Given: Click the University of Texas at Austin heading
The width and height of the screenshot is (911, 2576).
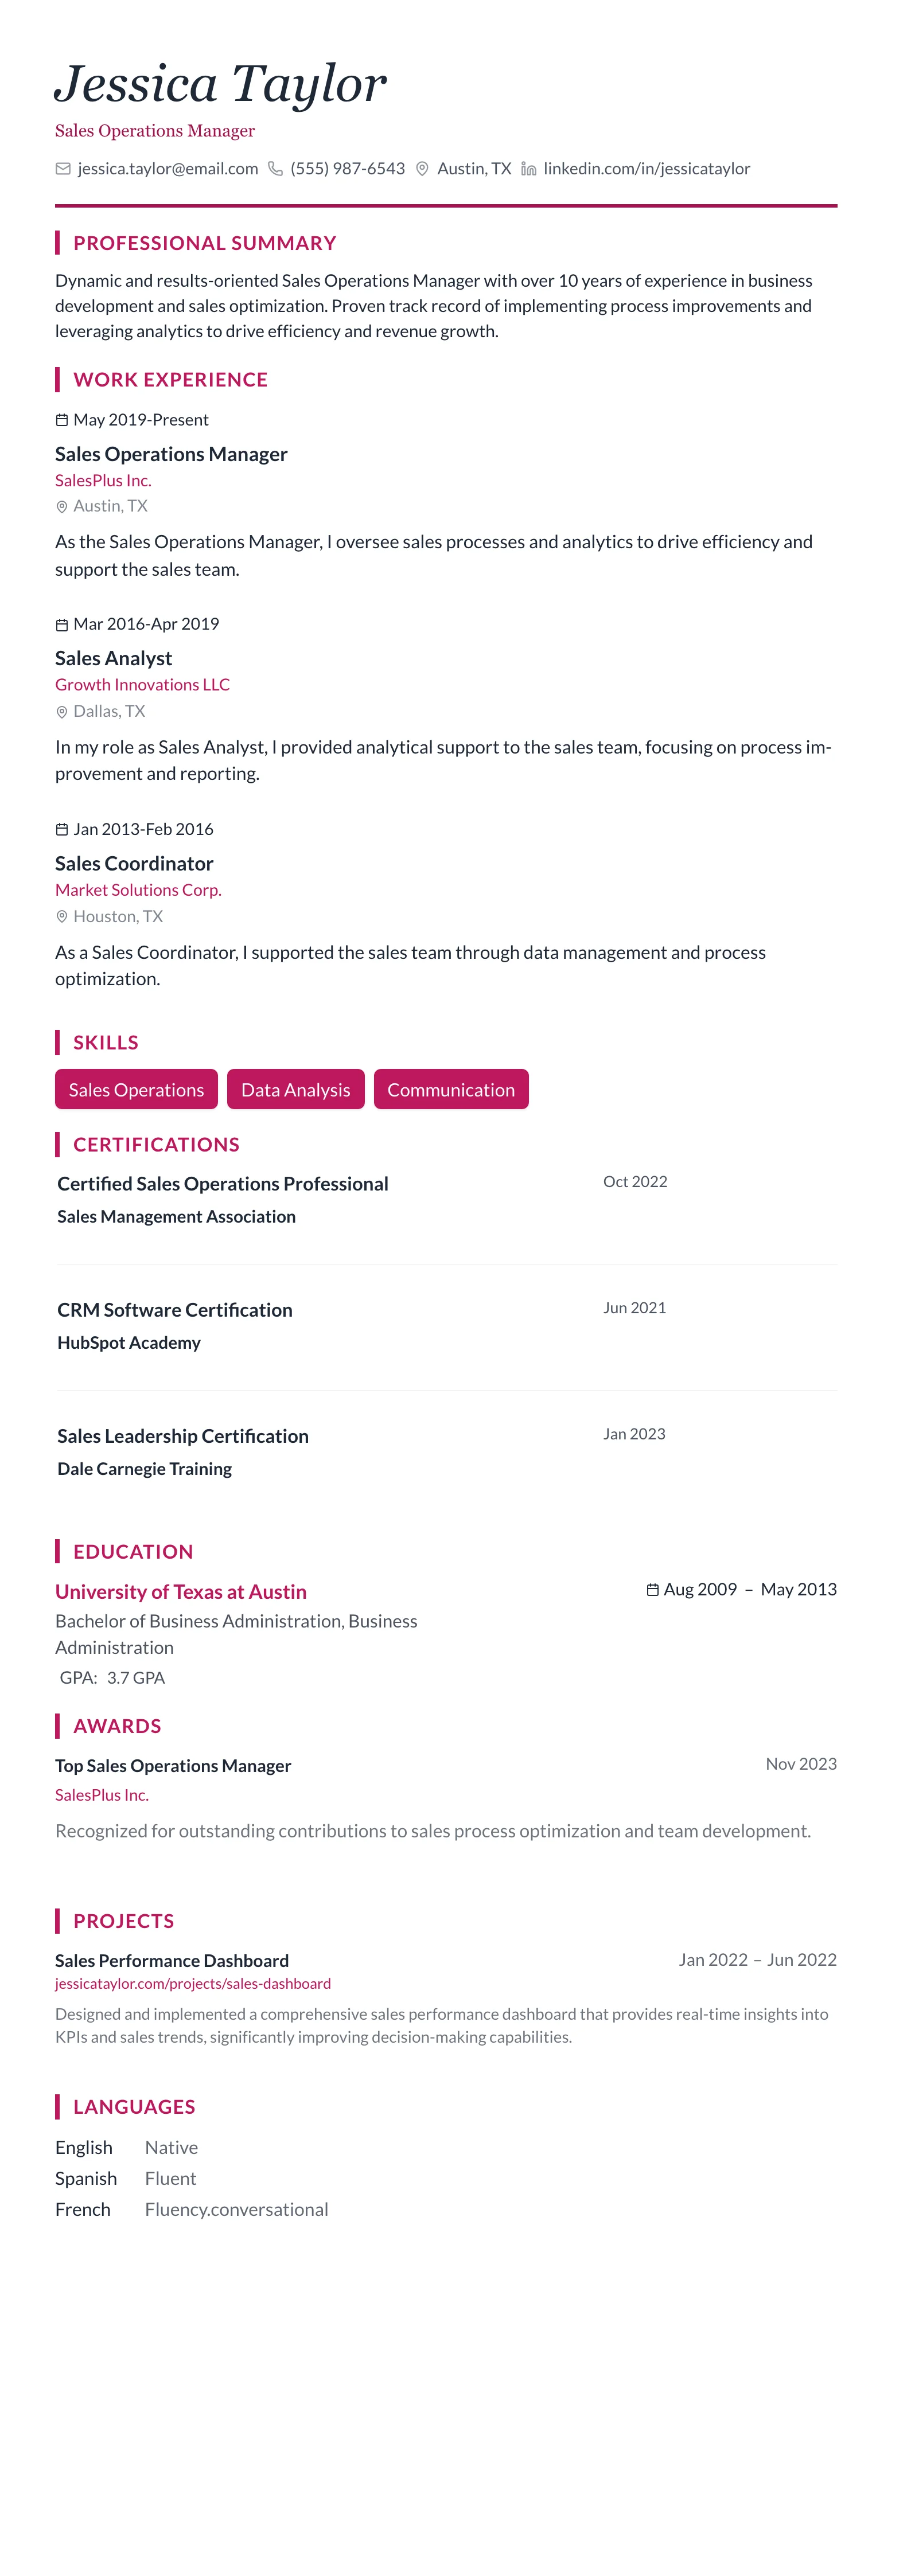Looking at the screenshot, I should click(181, 1592).
